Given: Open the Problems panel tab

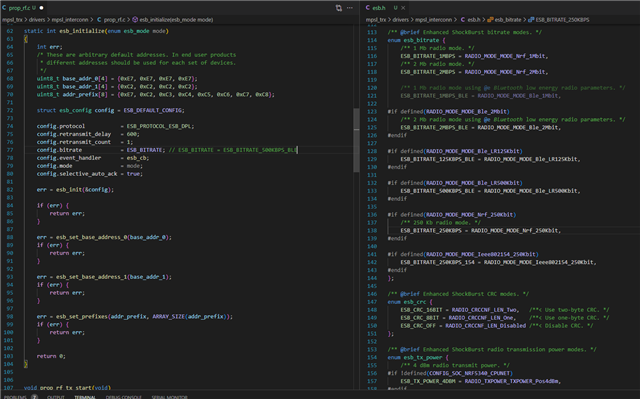Looking at the screenshot, I should pyautogui.click(x=15, y=397).
